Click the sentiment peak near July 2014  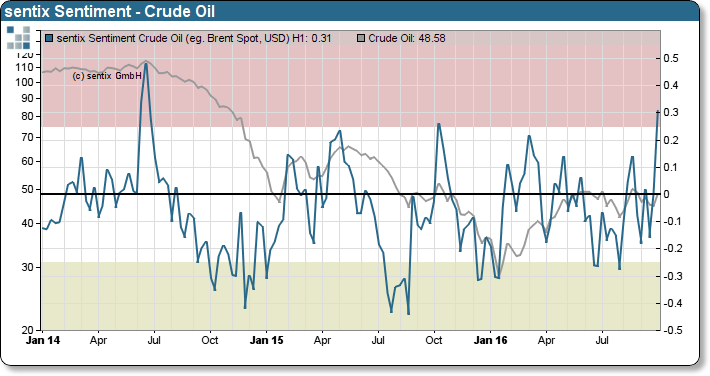[x=145, y=64]
